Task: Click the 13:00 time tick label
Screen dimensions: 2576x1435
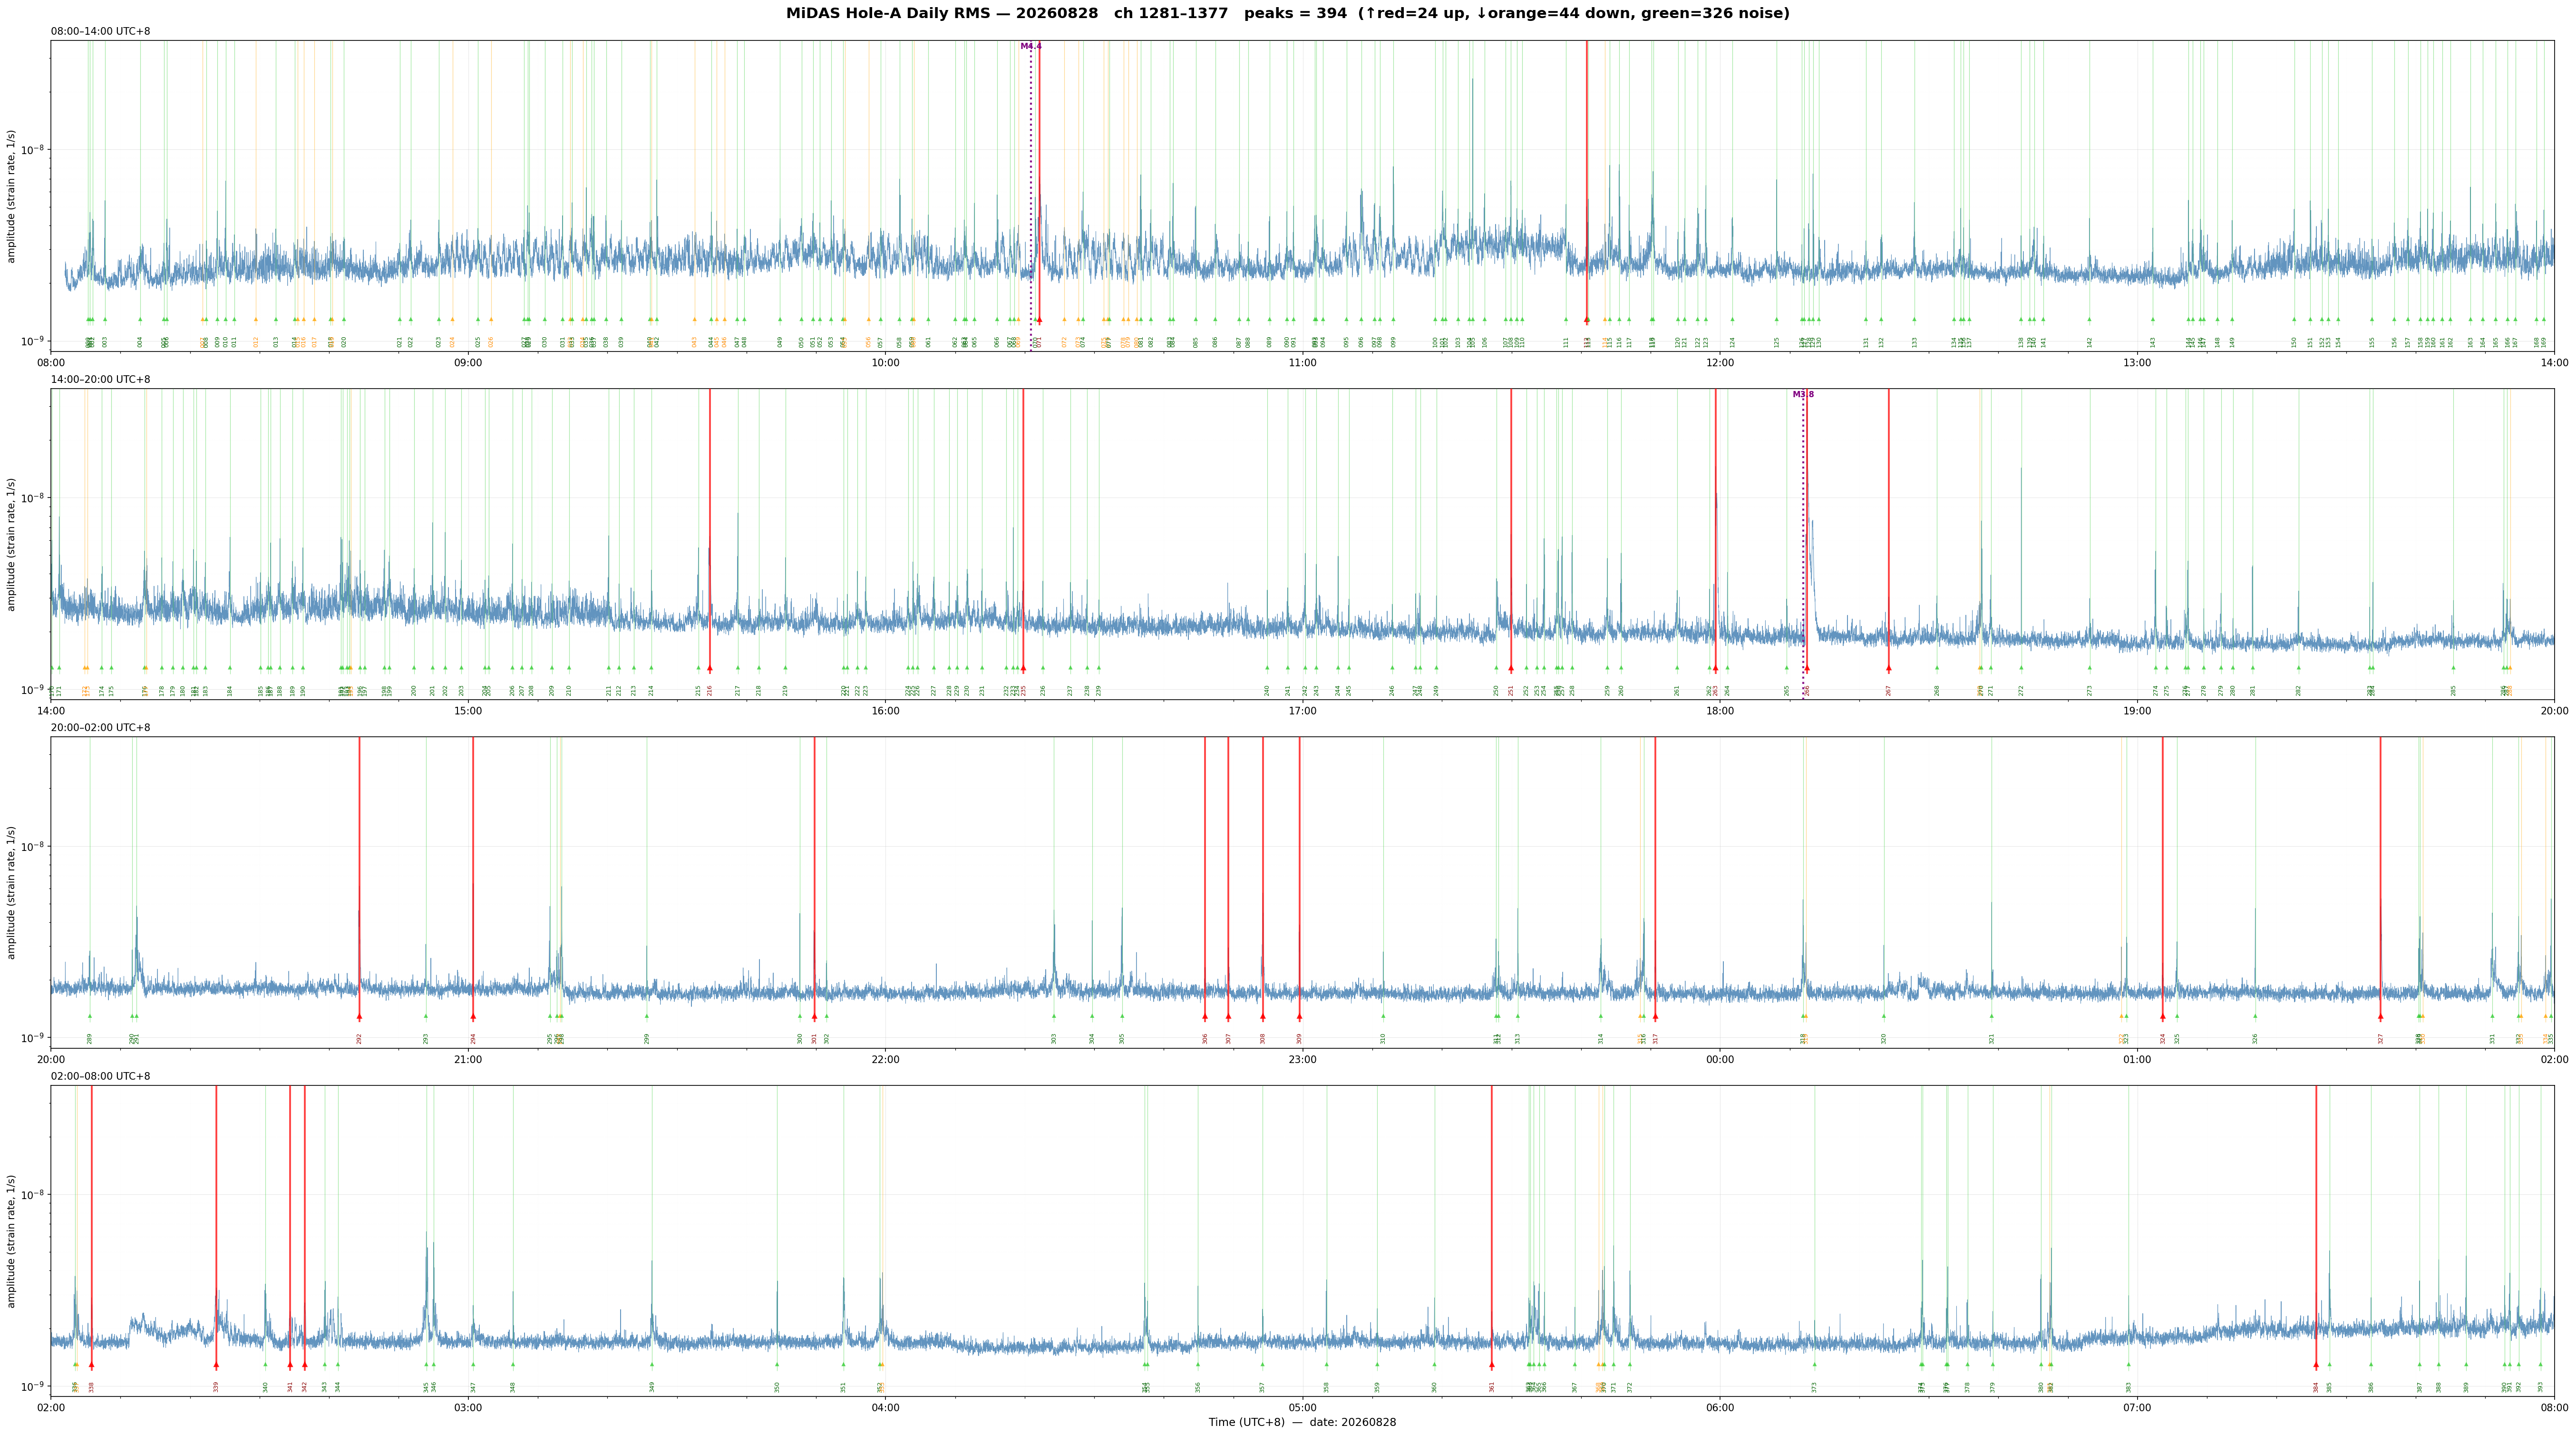Action: click(x=2137, y=362)
